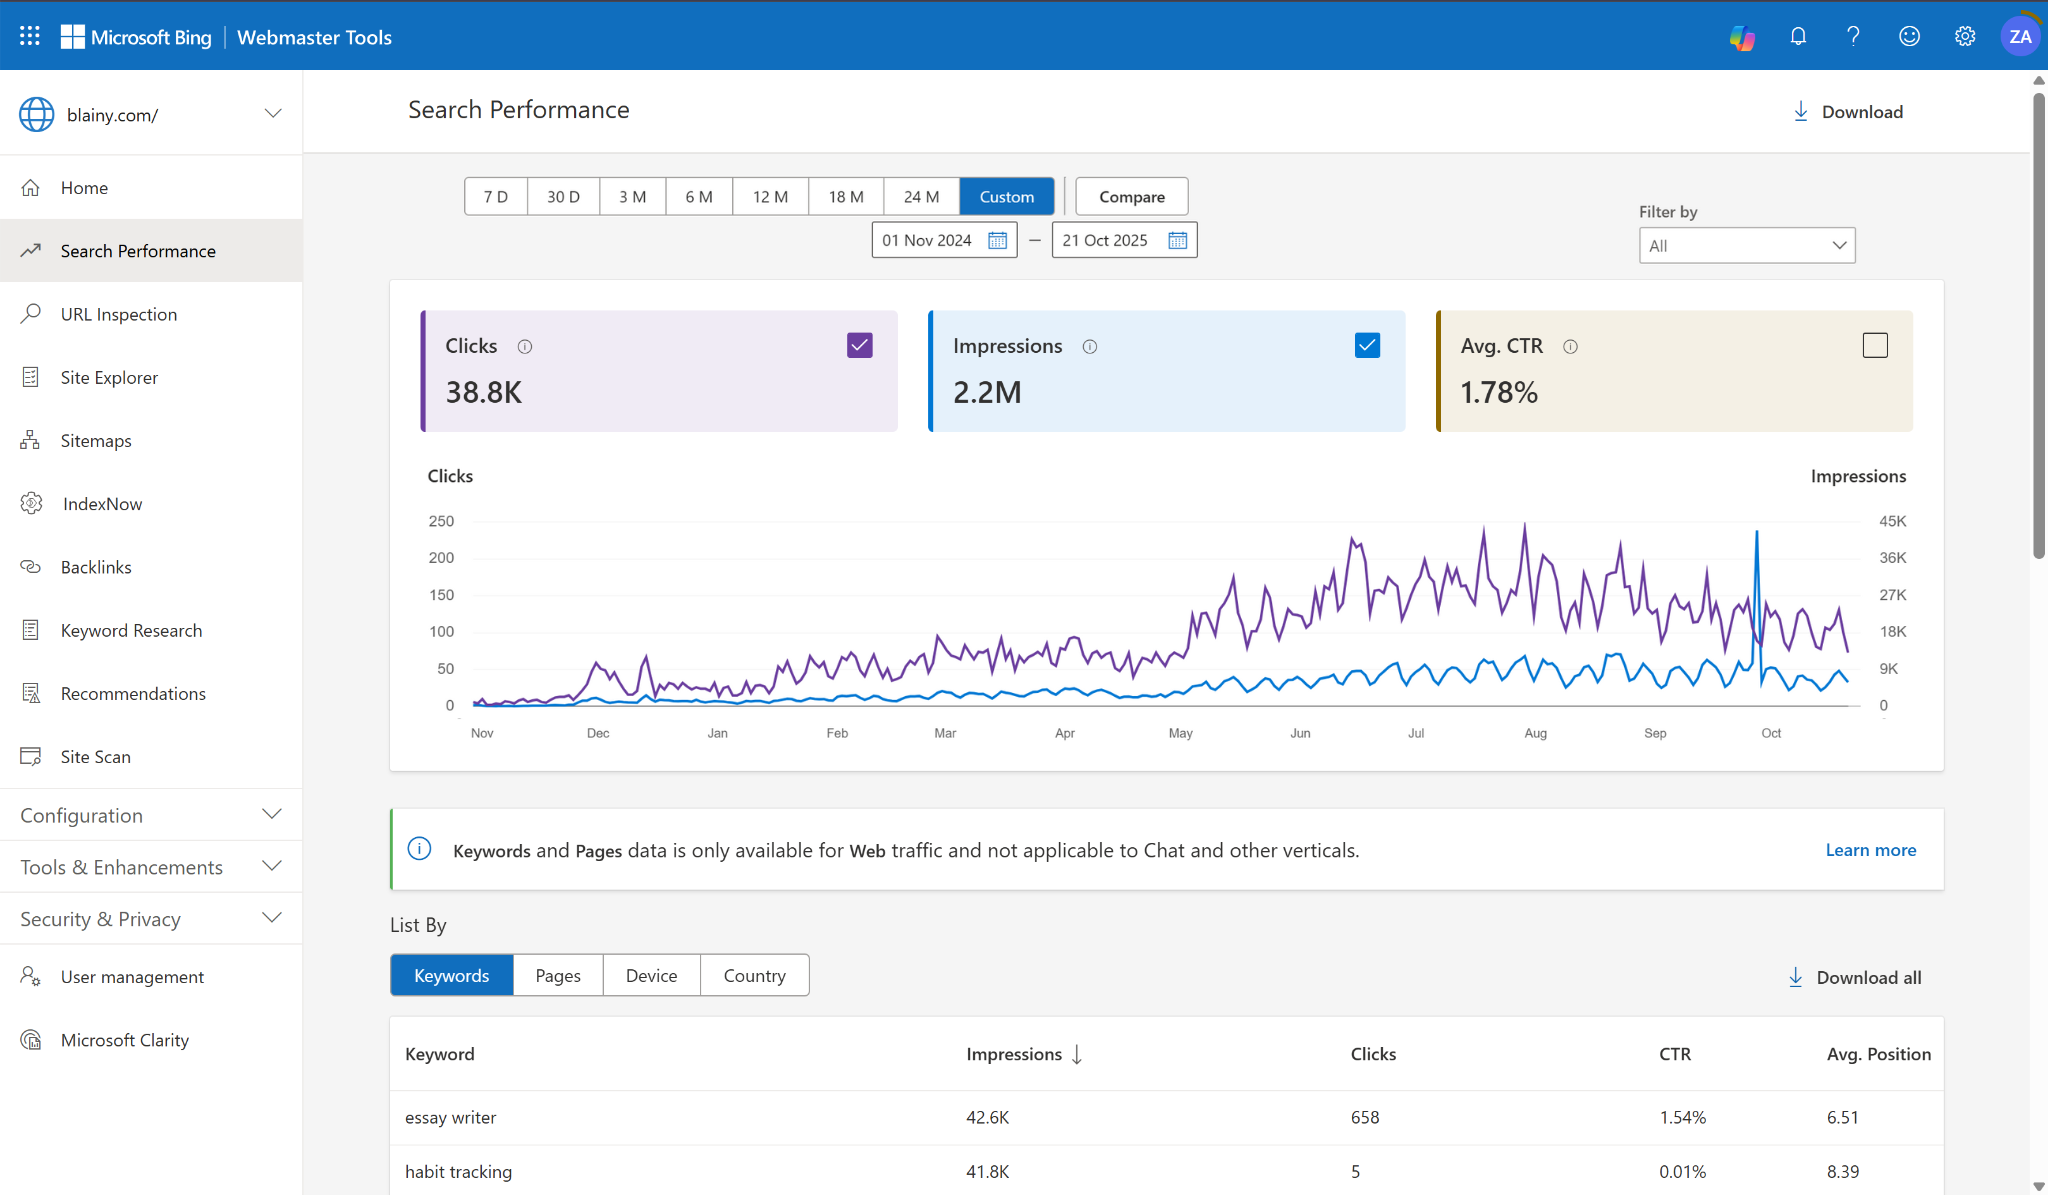Select the Custom date range tab
The width and height of the screenshot is (2048, 1195).
pos(1006,196)
